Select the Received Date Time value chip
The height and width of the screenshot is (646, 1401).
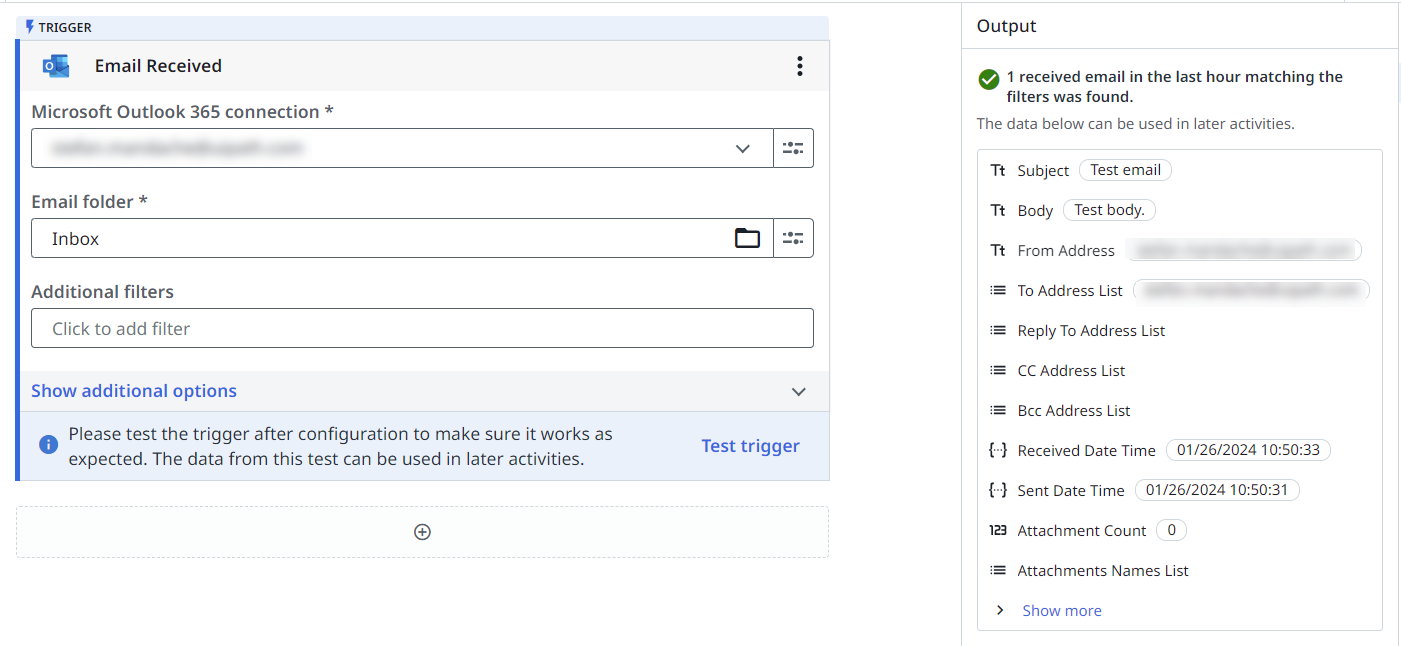[x=1248, y=450]
